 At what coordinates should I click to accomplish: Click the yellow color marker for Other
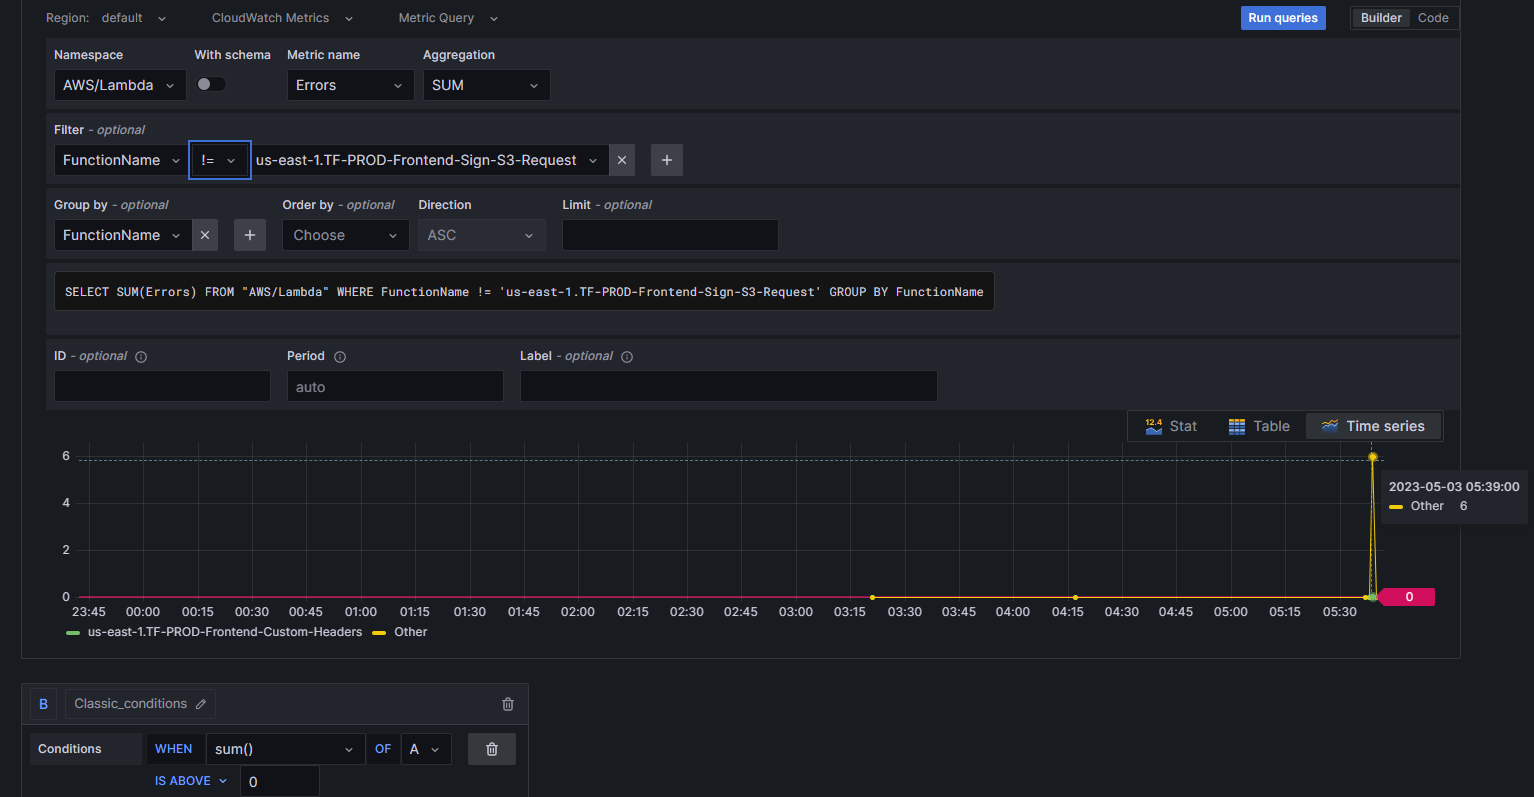point(377,631)
